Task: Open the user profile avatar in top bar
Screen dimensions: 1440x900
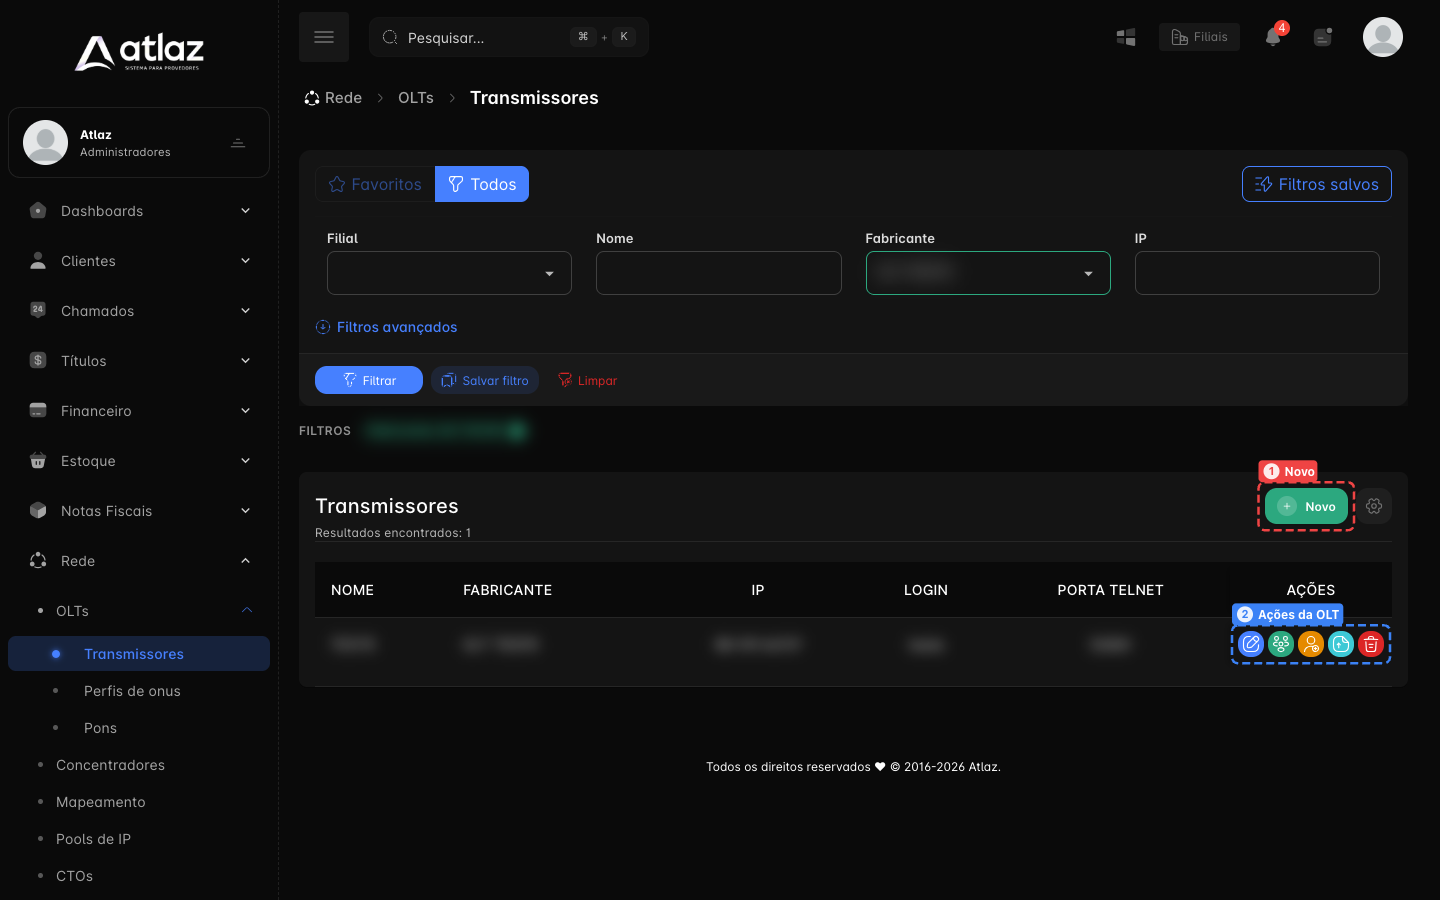Action: click(x=1383, y=37)
